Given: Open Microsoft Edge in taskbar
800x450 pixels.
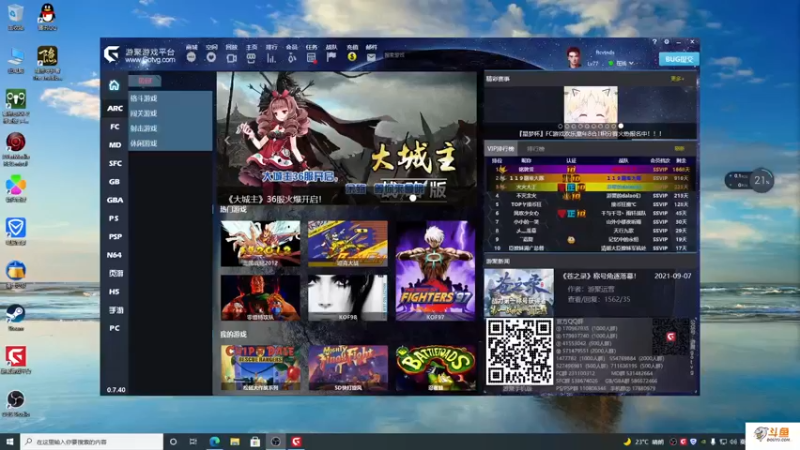Looking at the screenshot, I should click(214, 442).
